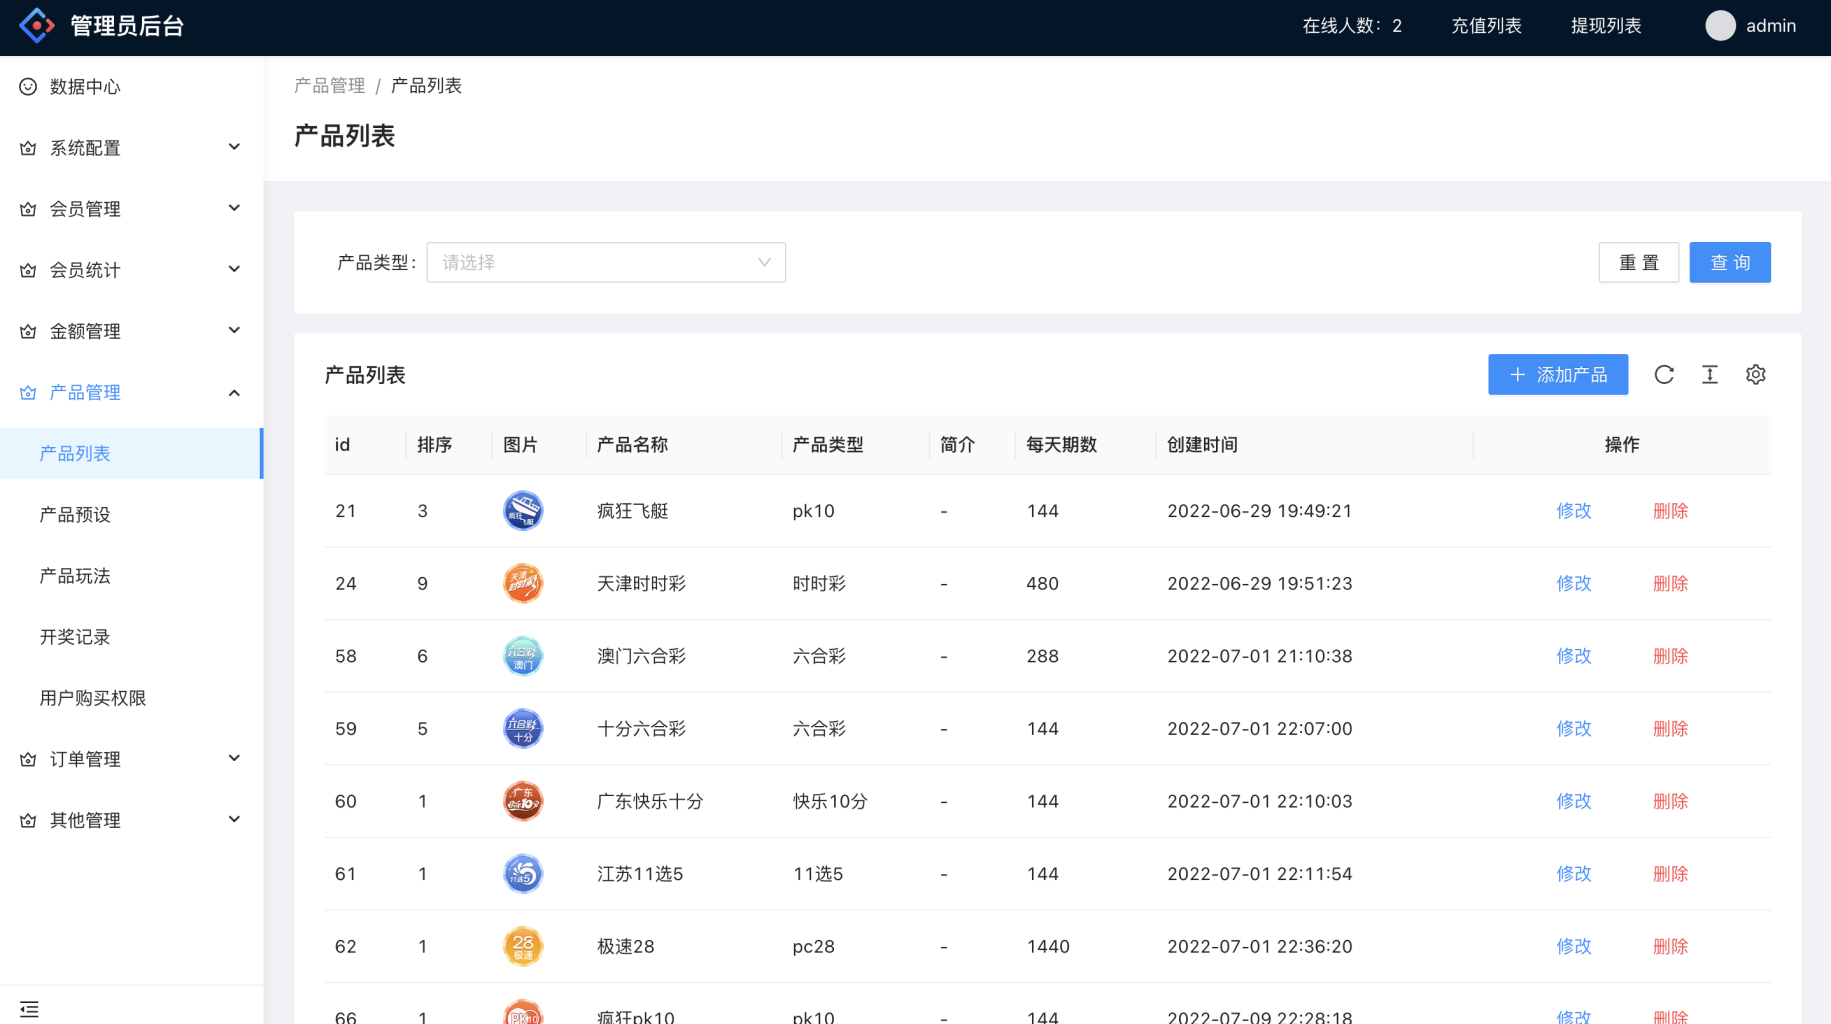The image size is (1831, 1024).
Task: Click the 添加产品 button
Action: tap(1557, 374)
